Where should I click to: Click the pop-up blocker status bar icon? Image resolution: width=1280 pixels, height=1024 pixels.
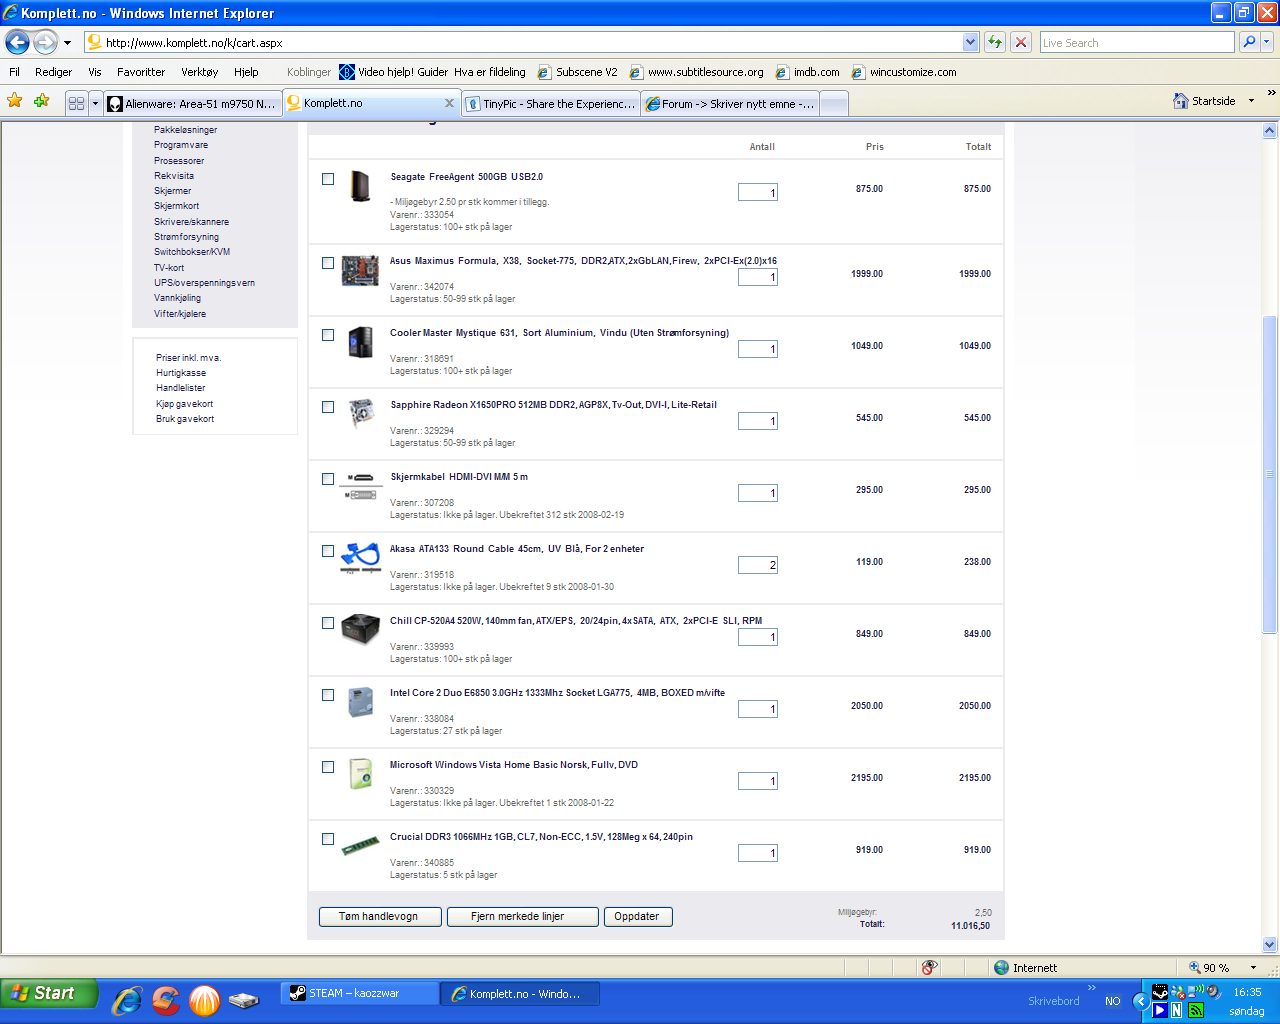pyautogui.click(x=929, y=968)
